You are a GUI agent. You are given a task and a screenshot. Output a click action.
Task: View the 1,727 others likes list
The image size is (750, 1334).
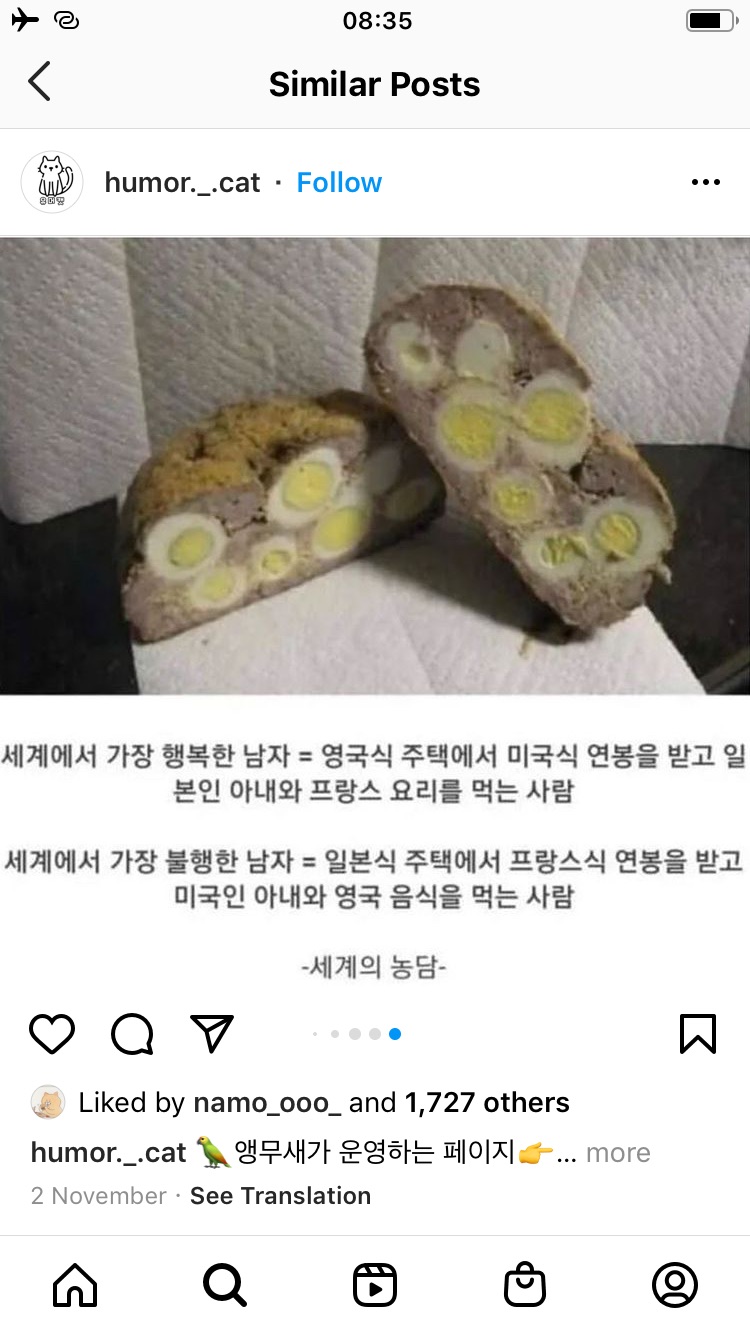tap(487, 1103)
